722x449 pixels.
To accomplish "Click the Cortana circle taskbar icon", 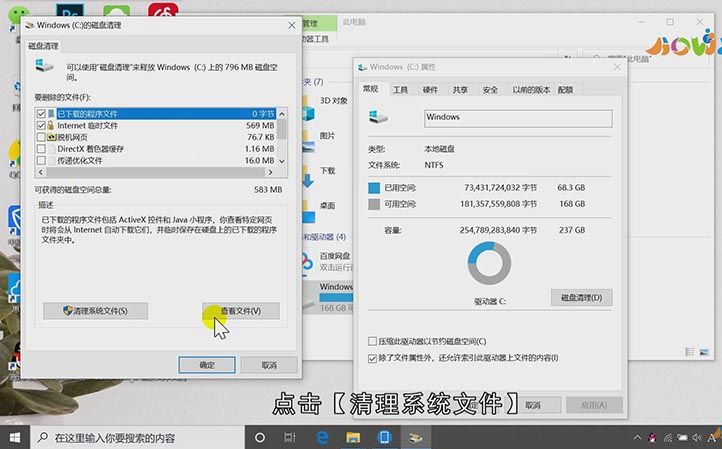I will [x=260, y=437].
